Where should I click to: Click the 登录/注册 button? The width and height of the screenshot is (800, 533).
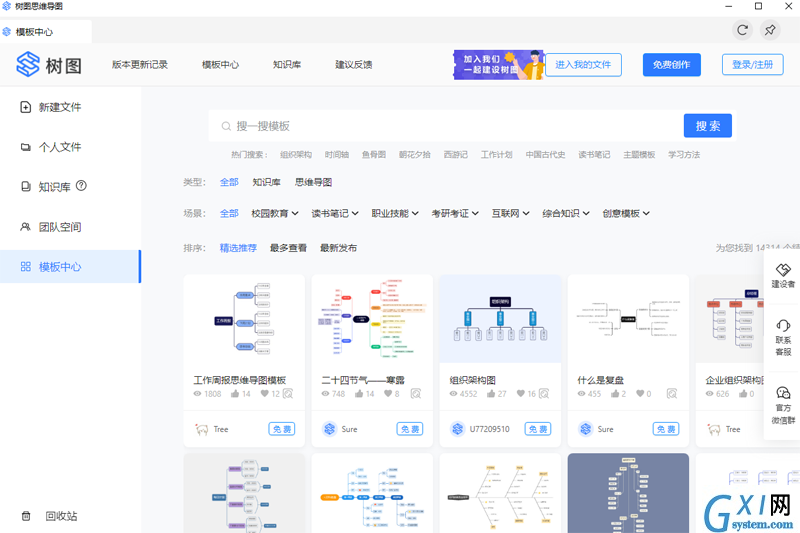[753, 65]
